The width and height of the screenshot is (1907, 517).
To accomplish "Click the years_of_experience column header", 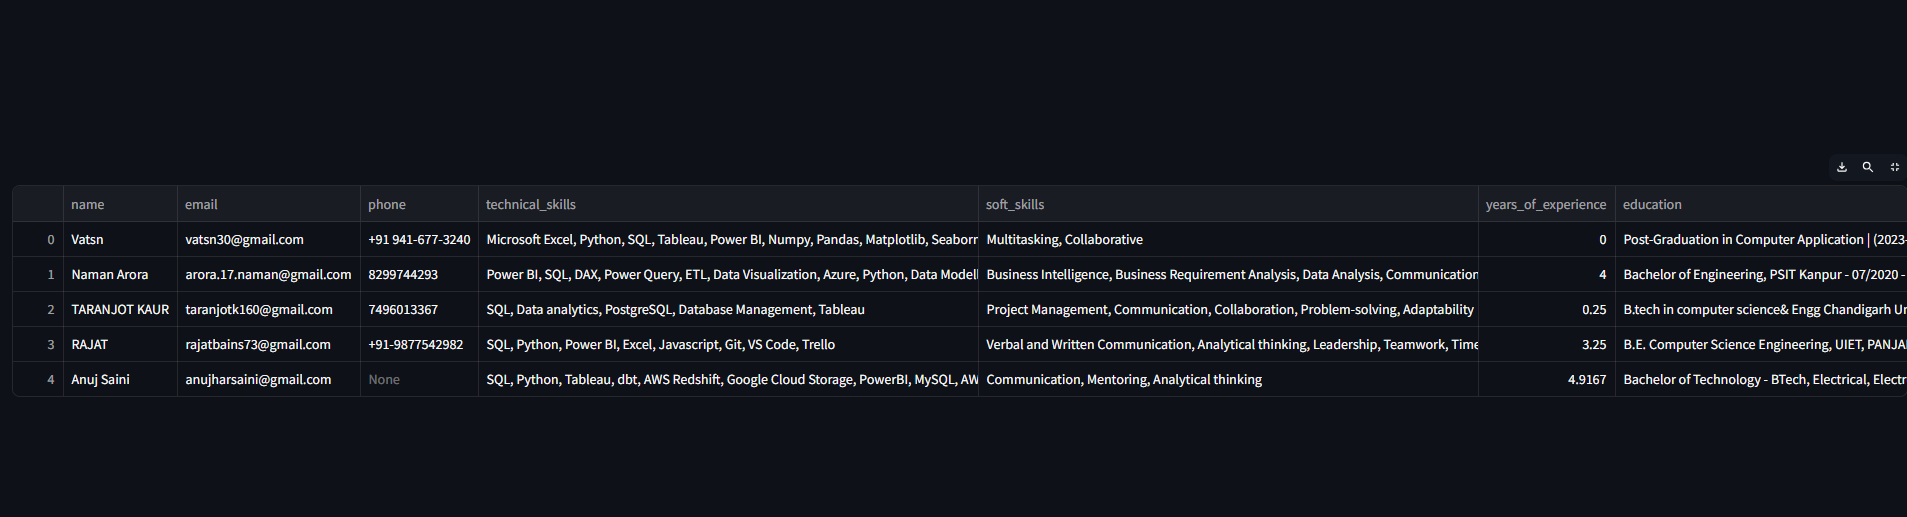I will click(1547, 204).
